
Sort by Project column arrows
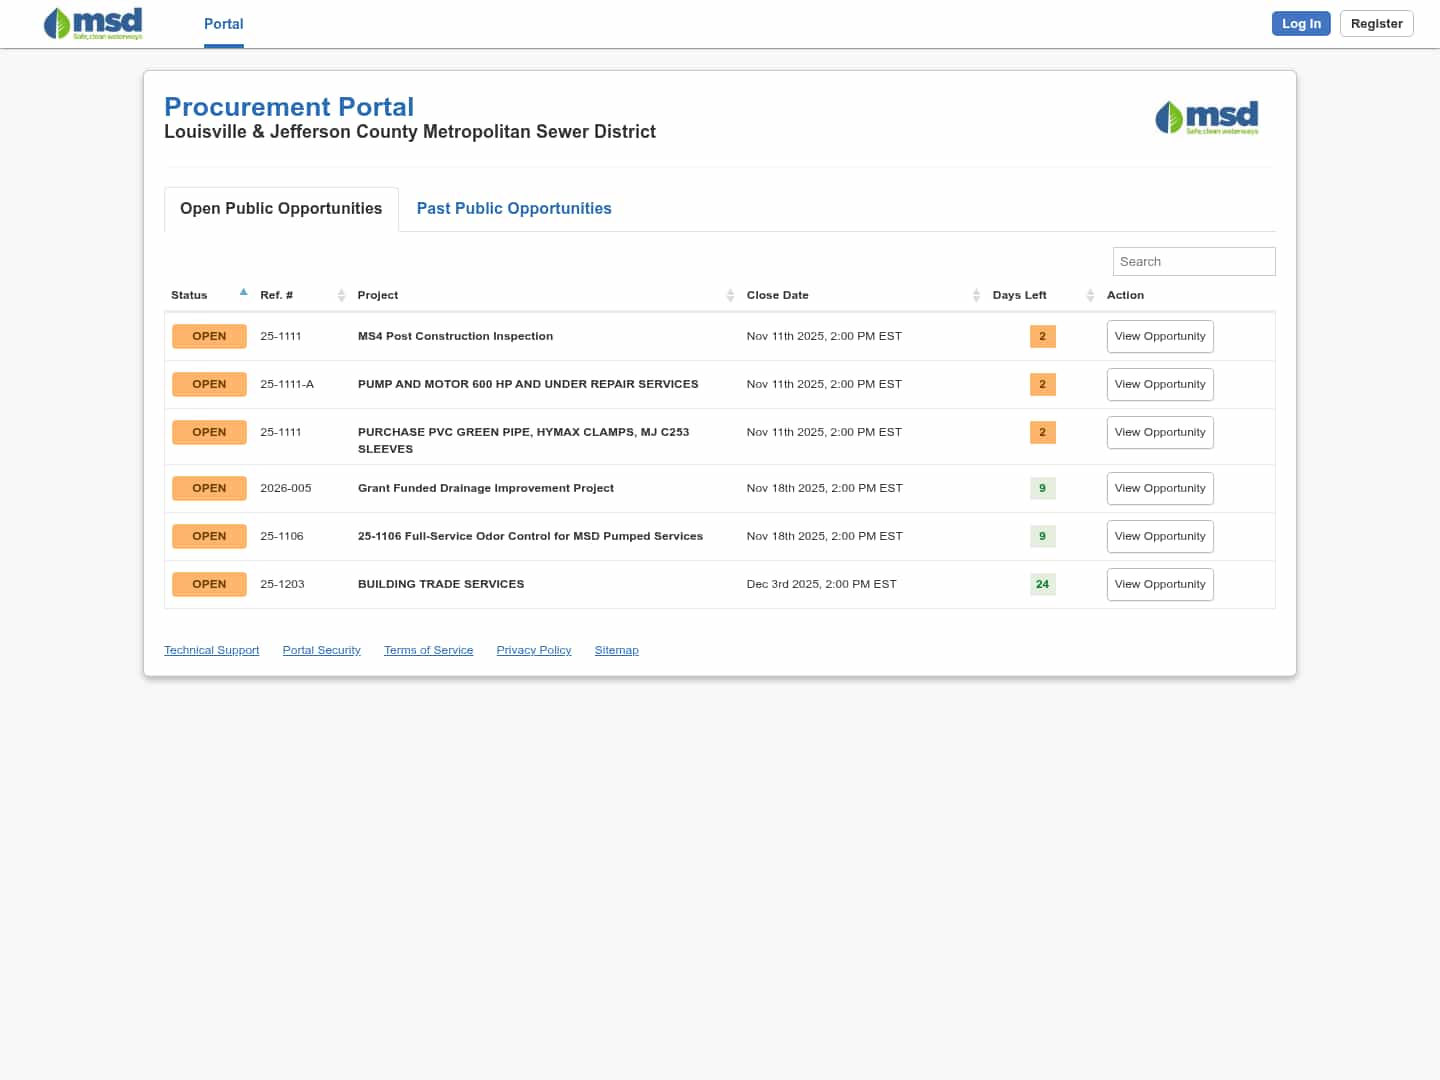click(730, 295)
